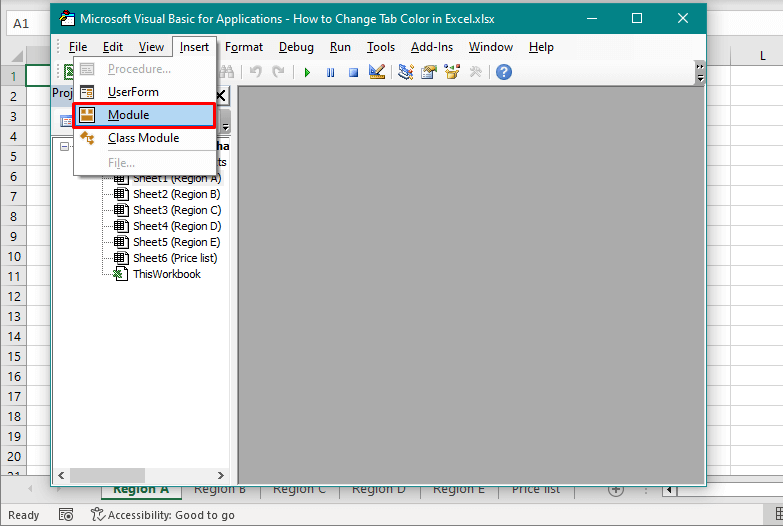Open the Object Browser toolbar icon
Screen dimensions: 783x526
(x=452, y=72)
